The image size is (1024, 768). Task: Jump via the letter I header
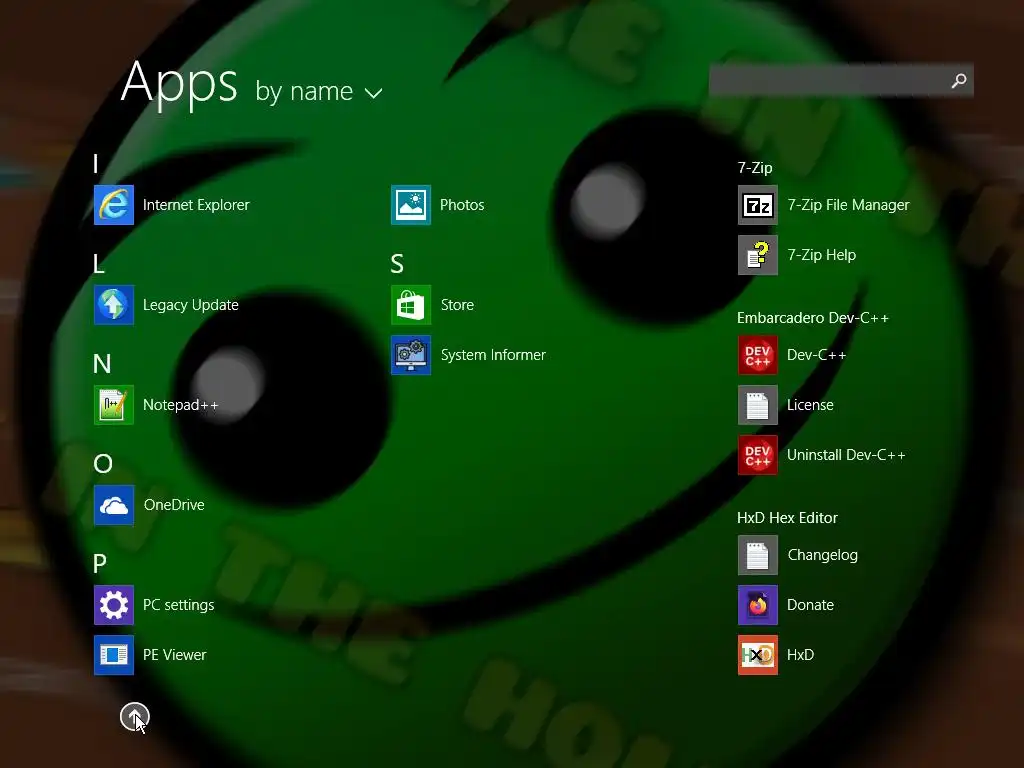(x=96, y=163)
